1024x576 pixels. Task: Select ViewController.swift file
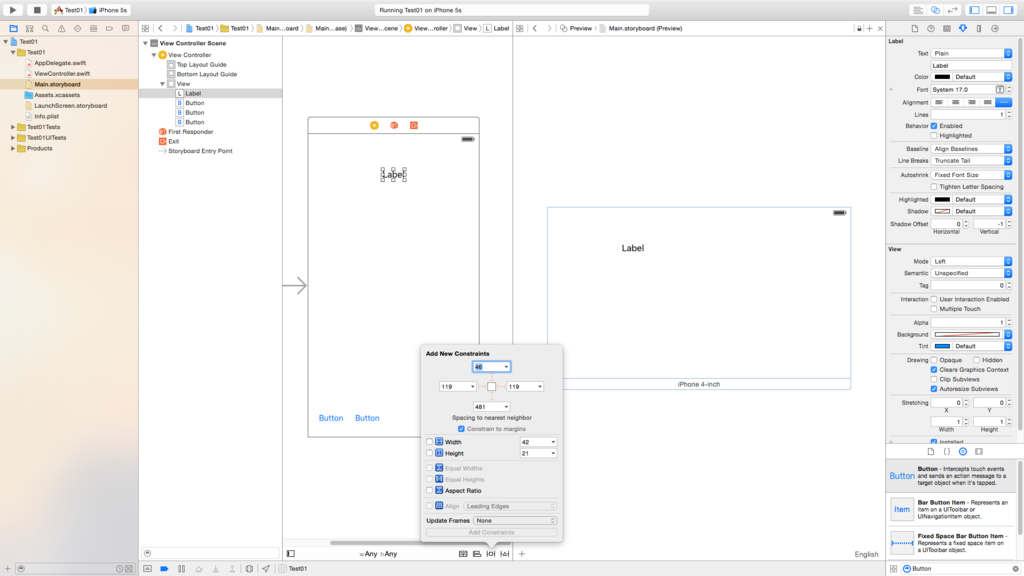coord(61,74)
